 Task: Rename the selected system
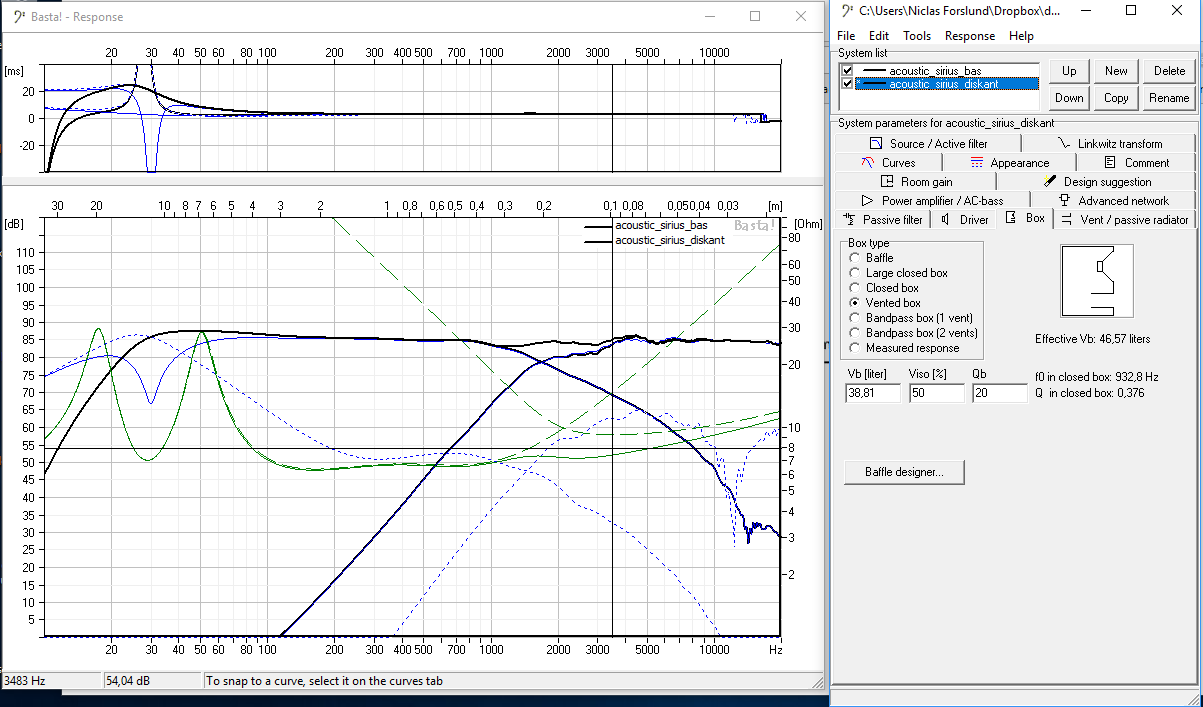(x=1169, y=97)
